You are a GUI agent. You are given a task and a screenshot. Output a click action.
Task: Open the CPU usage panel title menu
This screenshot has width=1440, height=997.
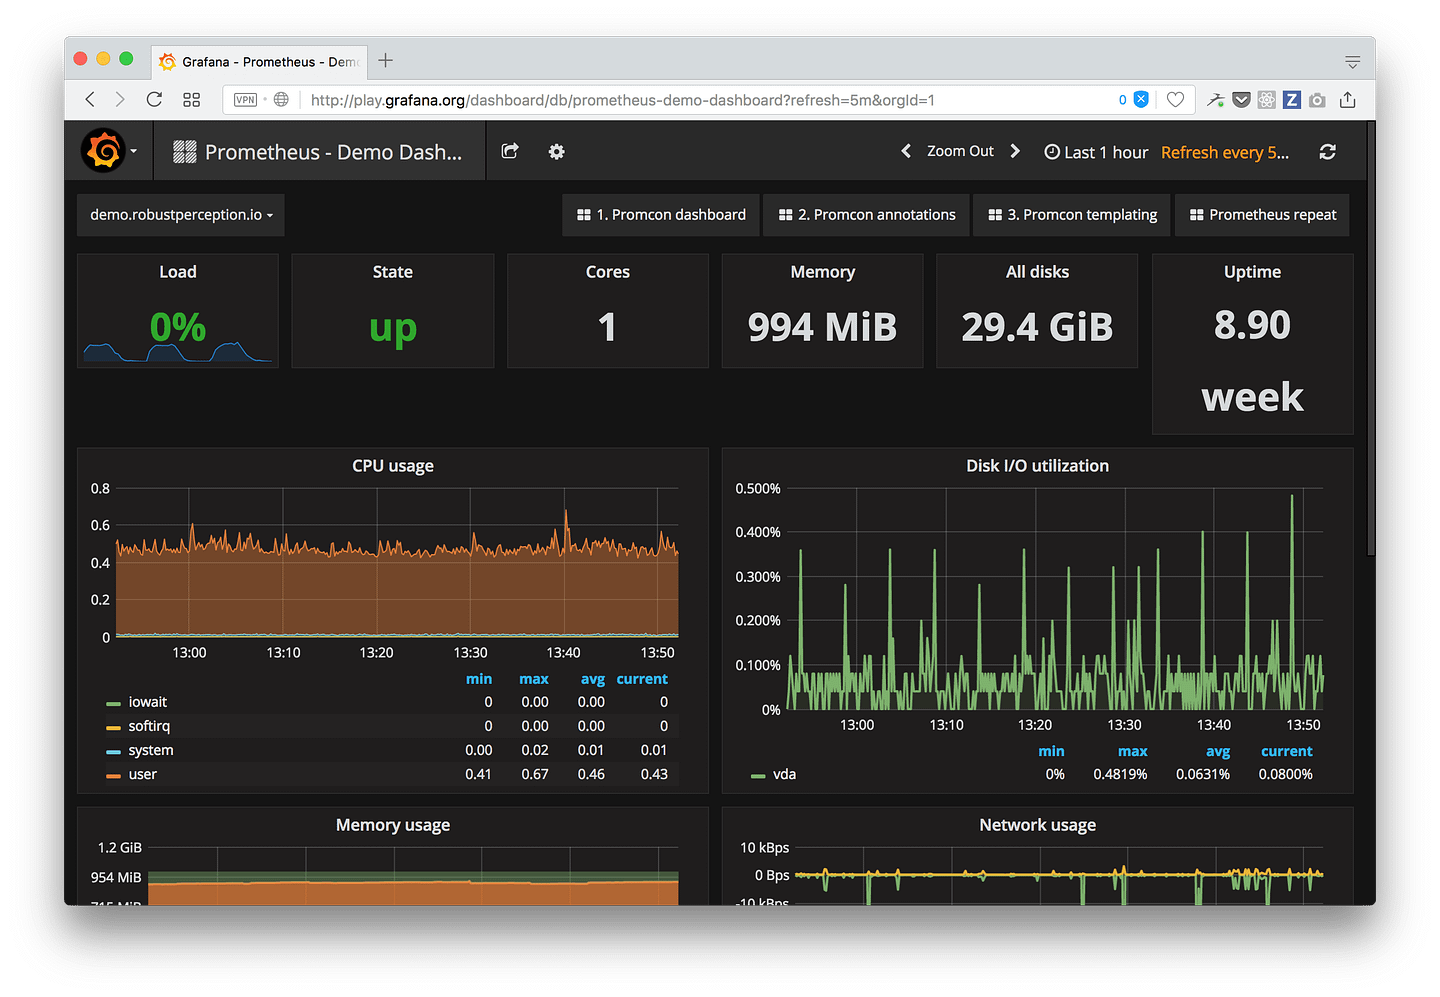(x=393, y=466)
